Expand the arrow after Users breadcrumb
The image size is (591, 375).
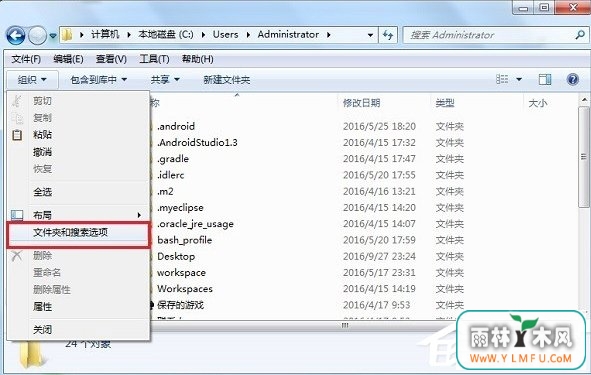click(x=248, y=35)
